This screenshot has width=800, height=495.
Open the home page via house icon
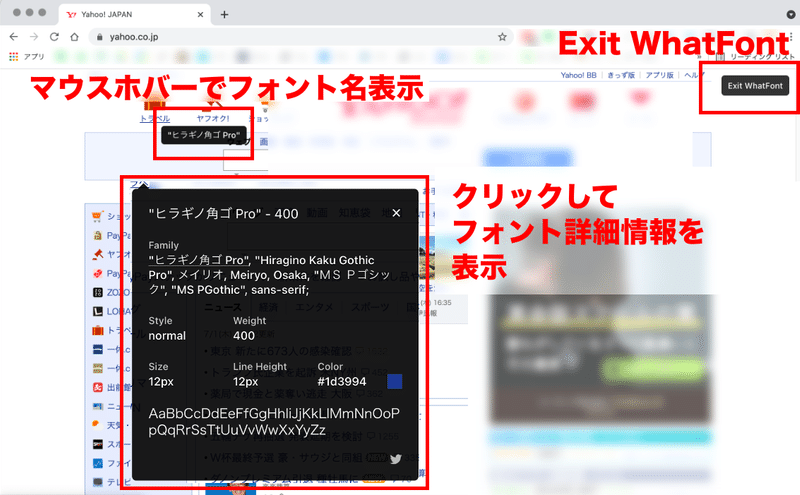(x=74, y=37)
